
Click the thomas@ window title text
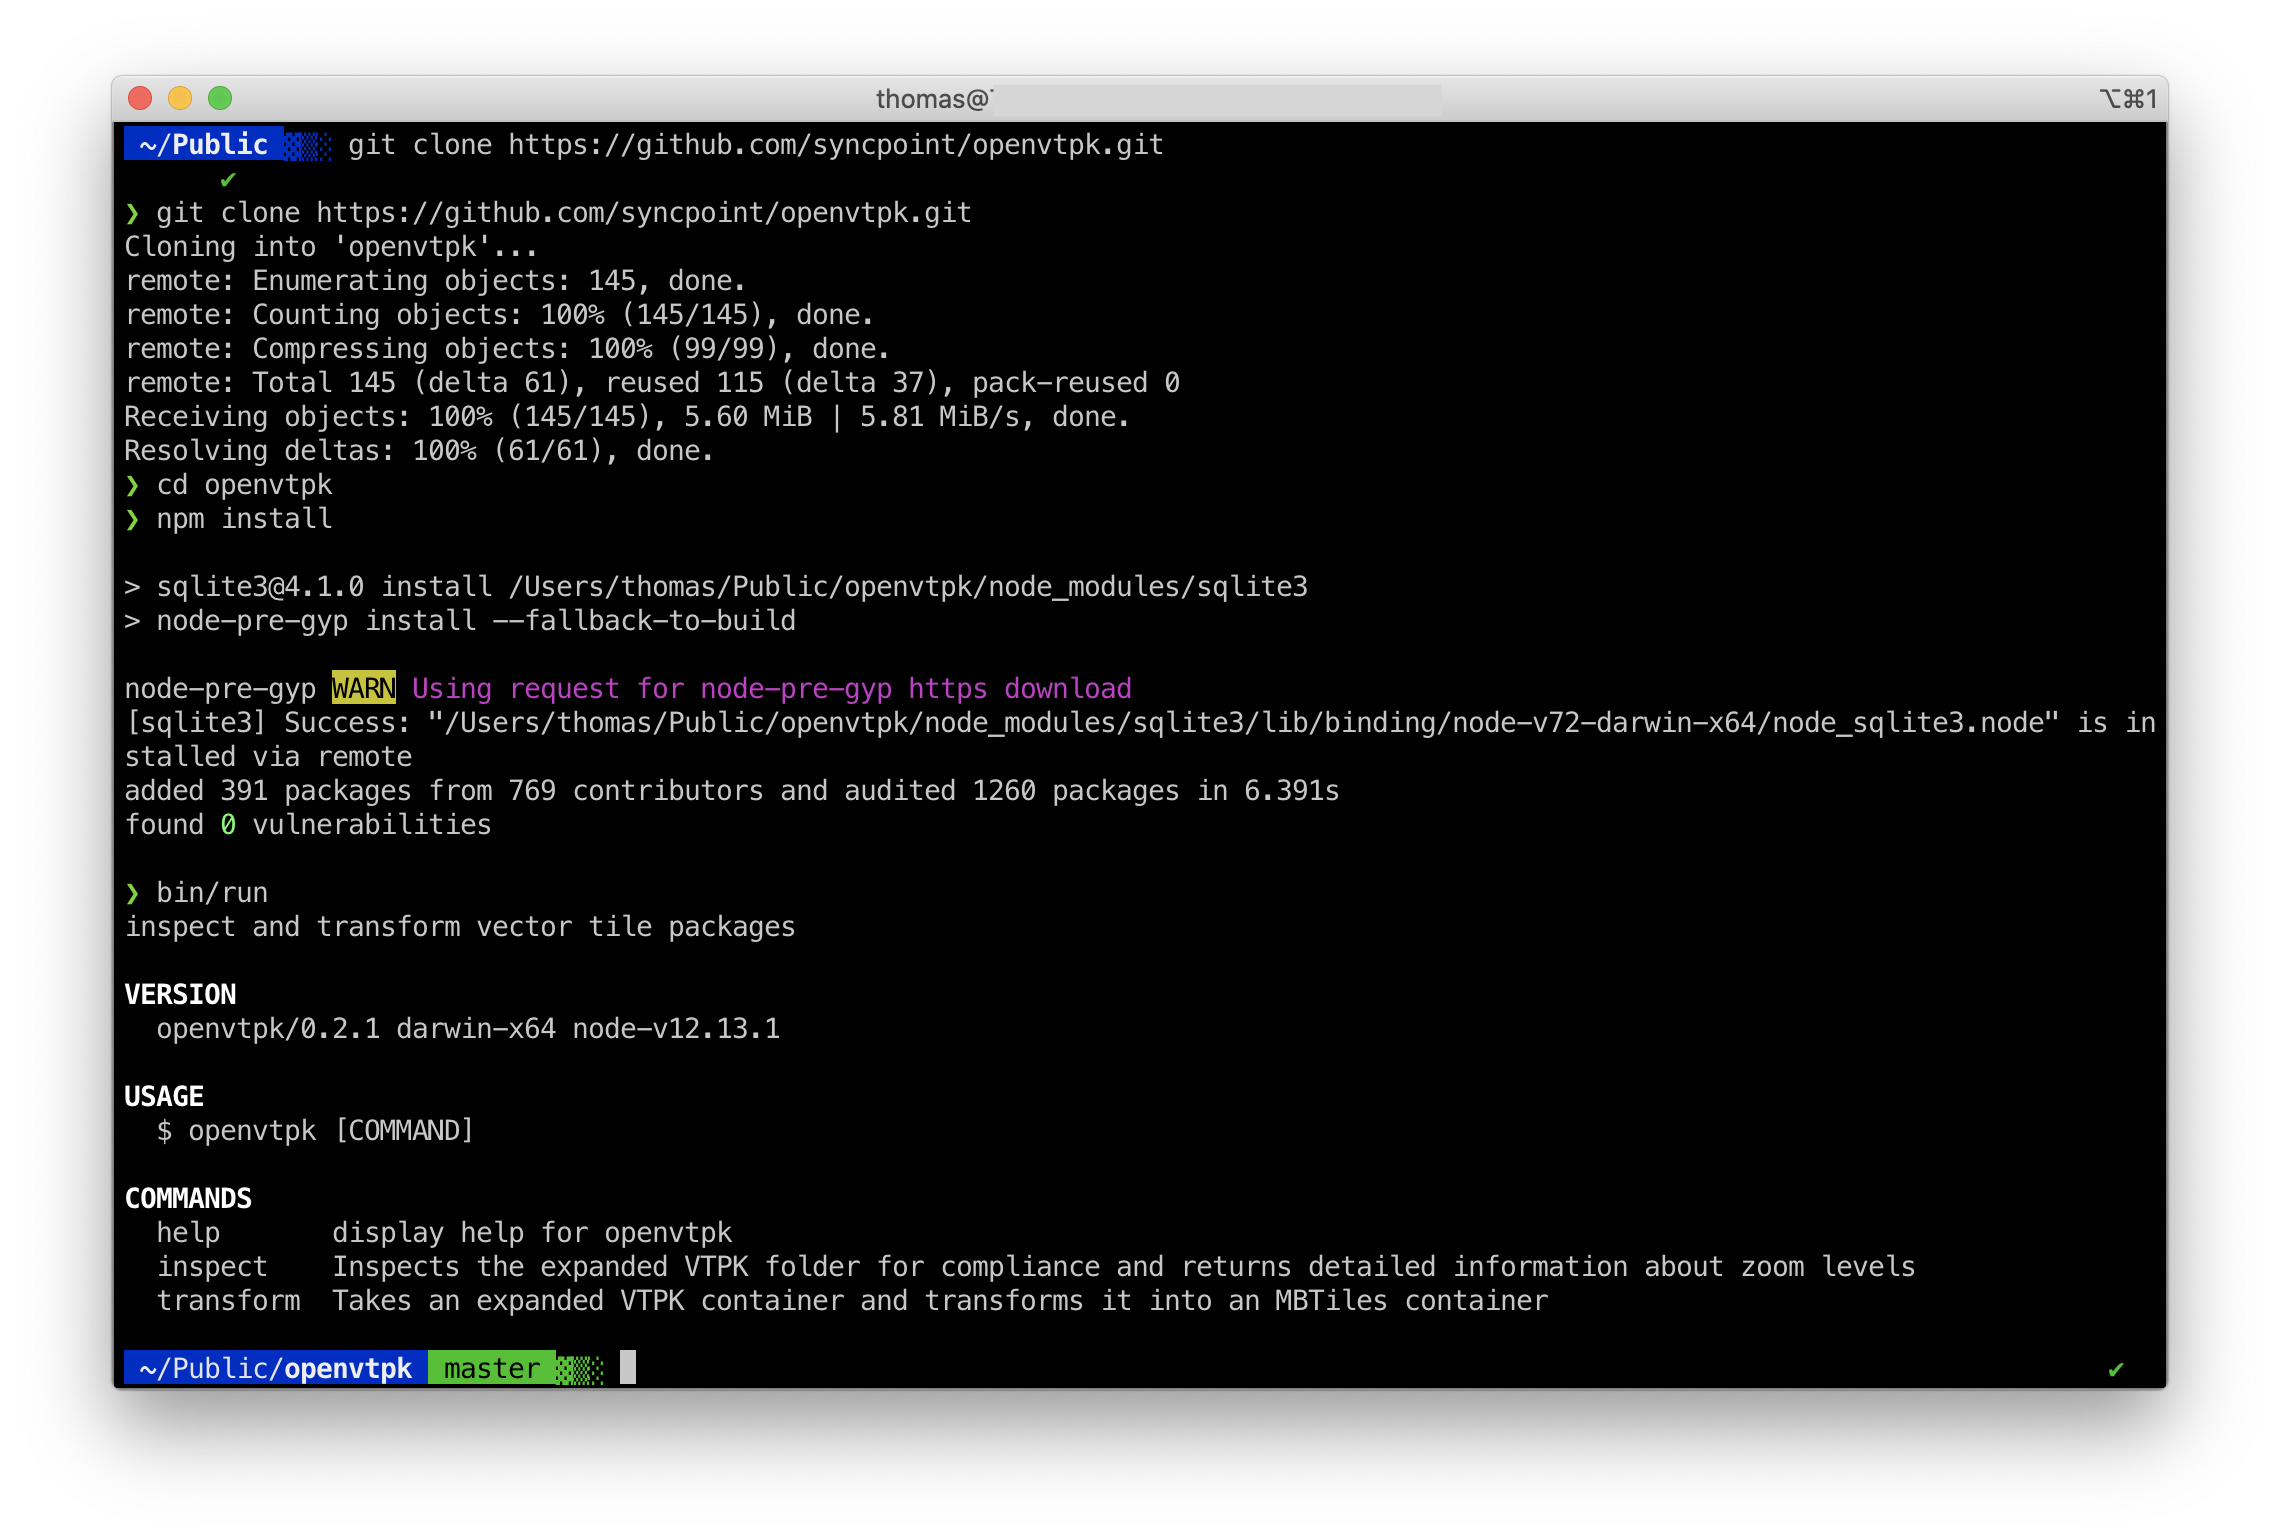point(933,99)
